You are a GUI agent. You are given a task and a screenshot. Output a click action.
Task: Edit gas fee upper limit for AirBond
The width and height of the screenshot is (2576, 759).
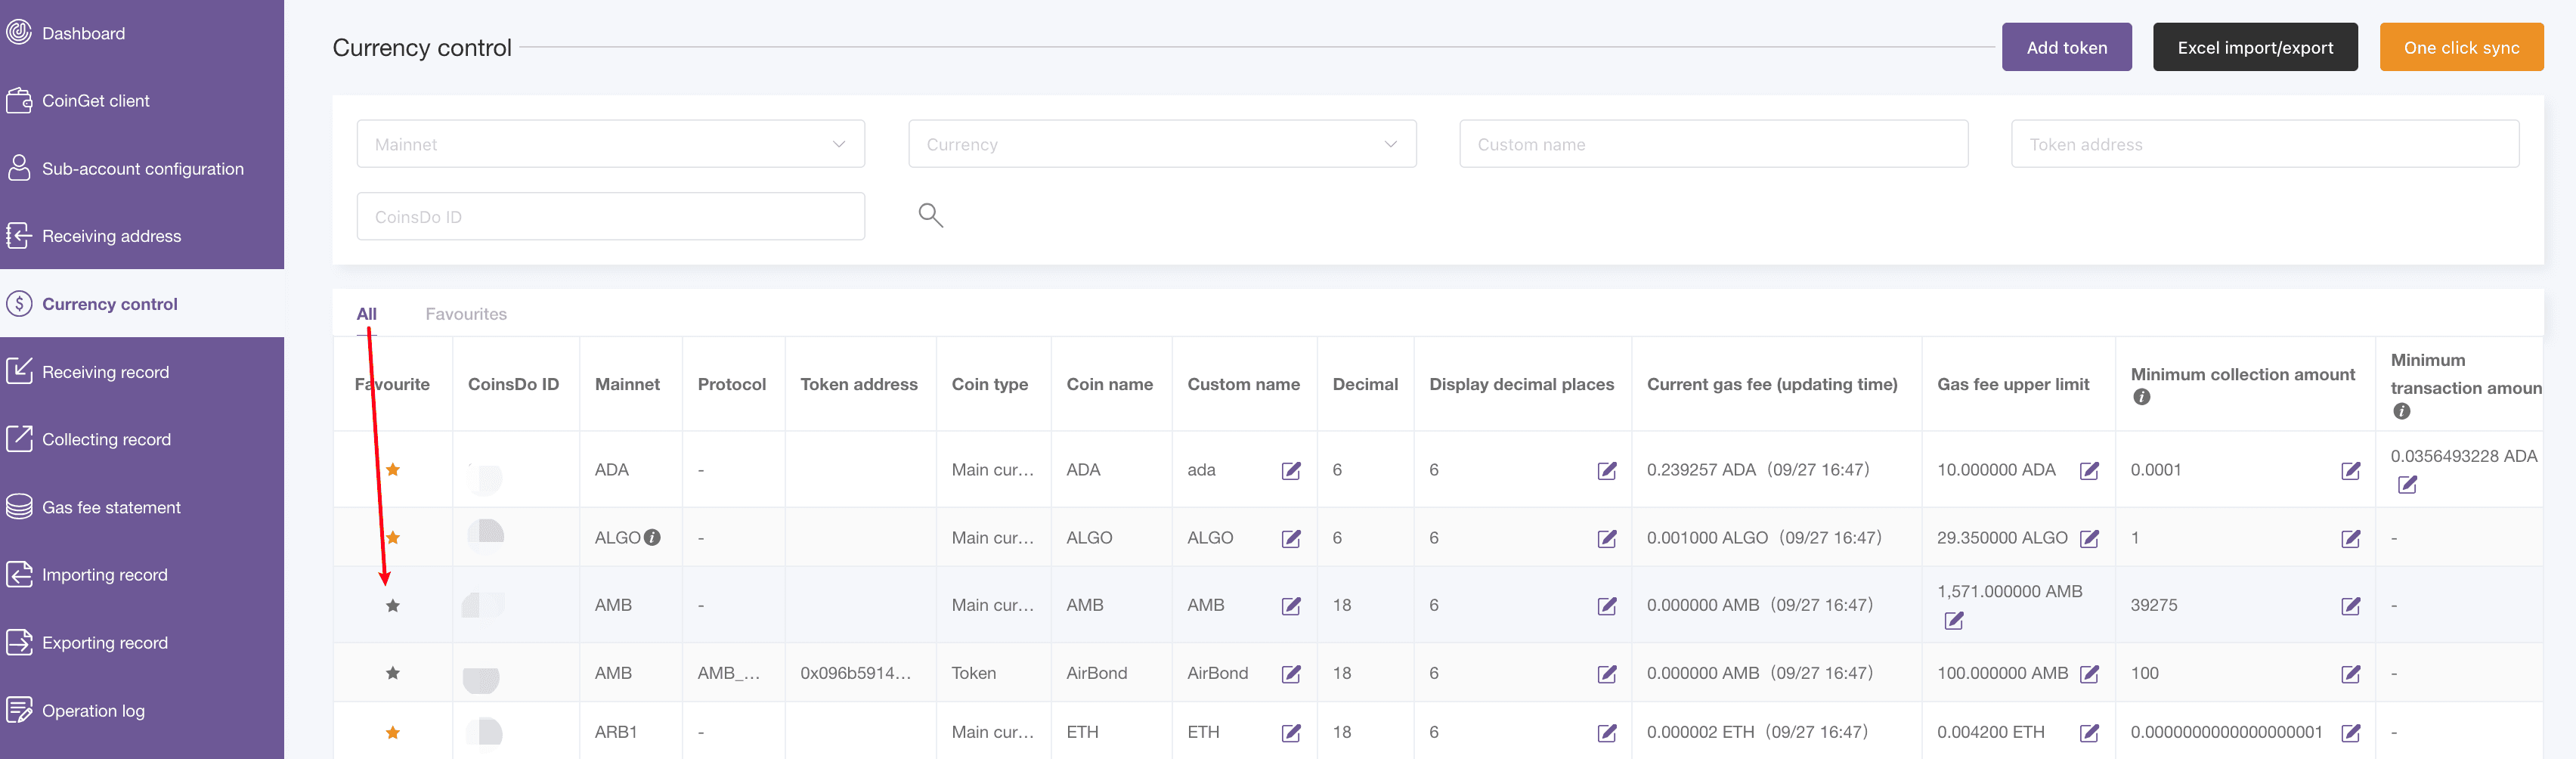(2089, 673)
